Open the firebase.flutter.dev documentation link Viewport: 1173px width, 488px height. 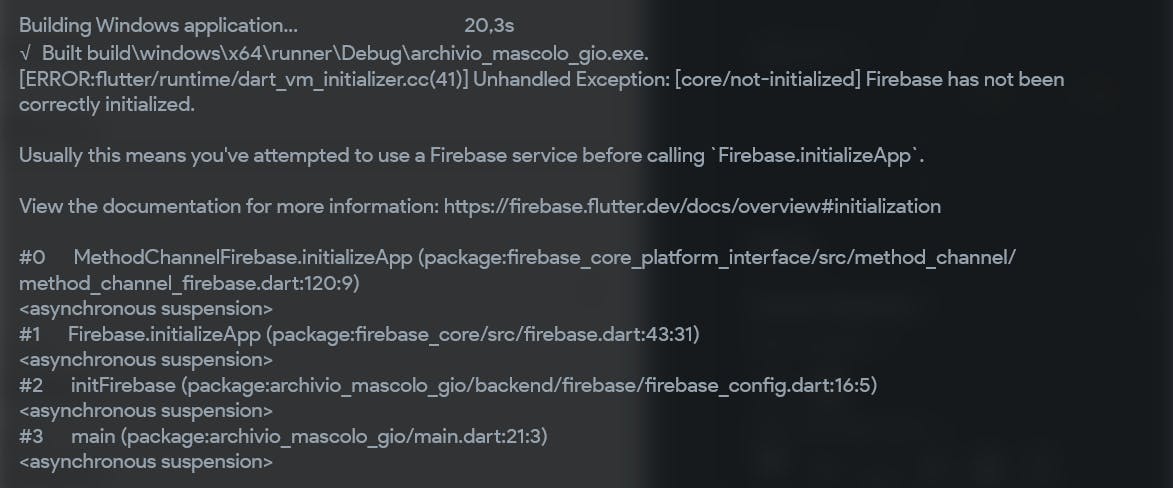point(691,206)
